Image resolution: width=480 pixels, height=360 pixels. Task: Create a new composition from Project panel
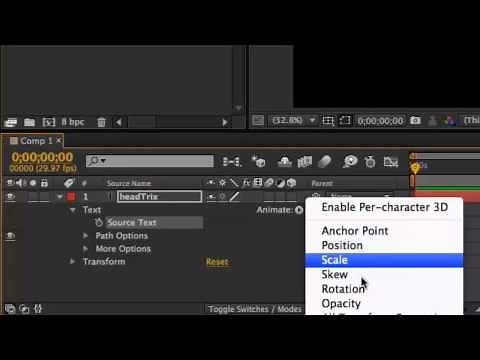point(49,122)
